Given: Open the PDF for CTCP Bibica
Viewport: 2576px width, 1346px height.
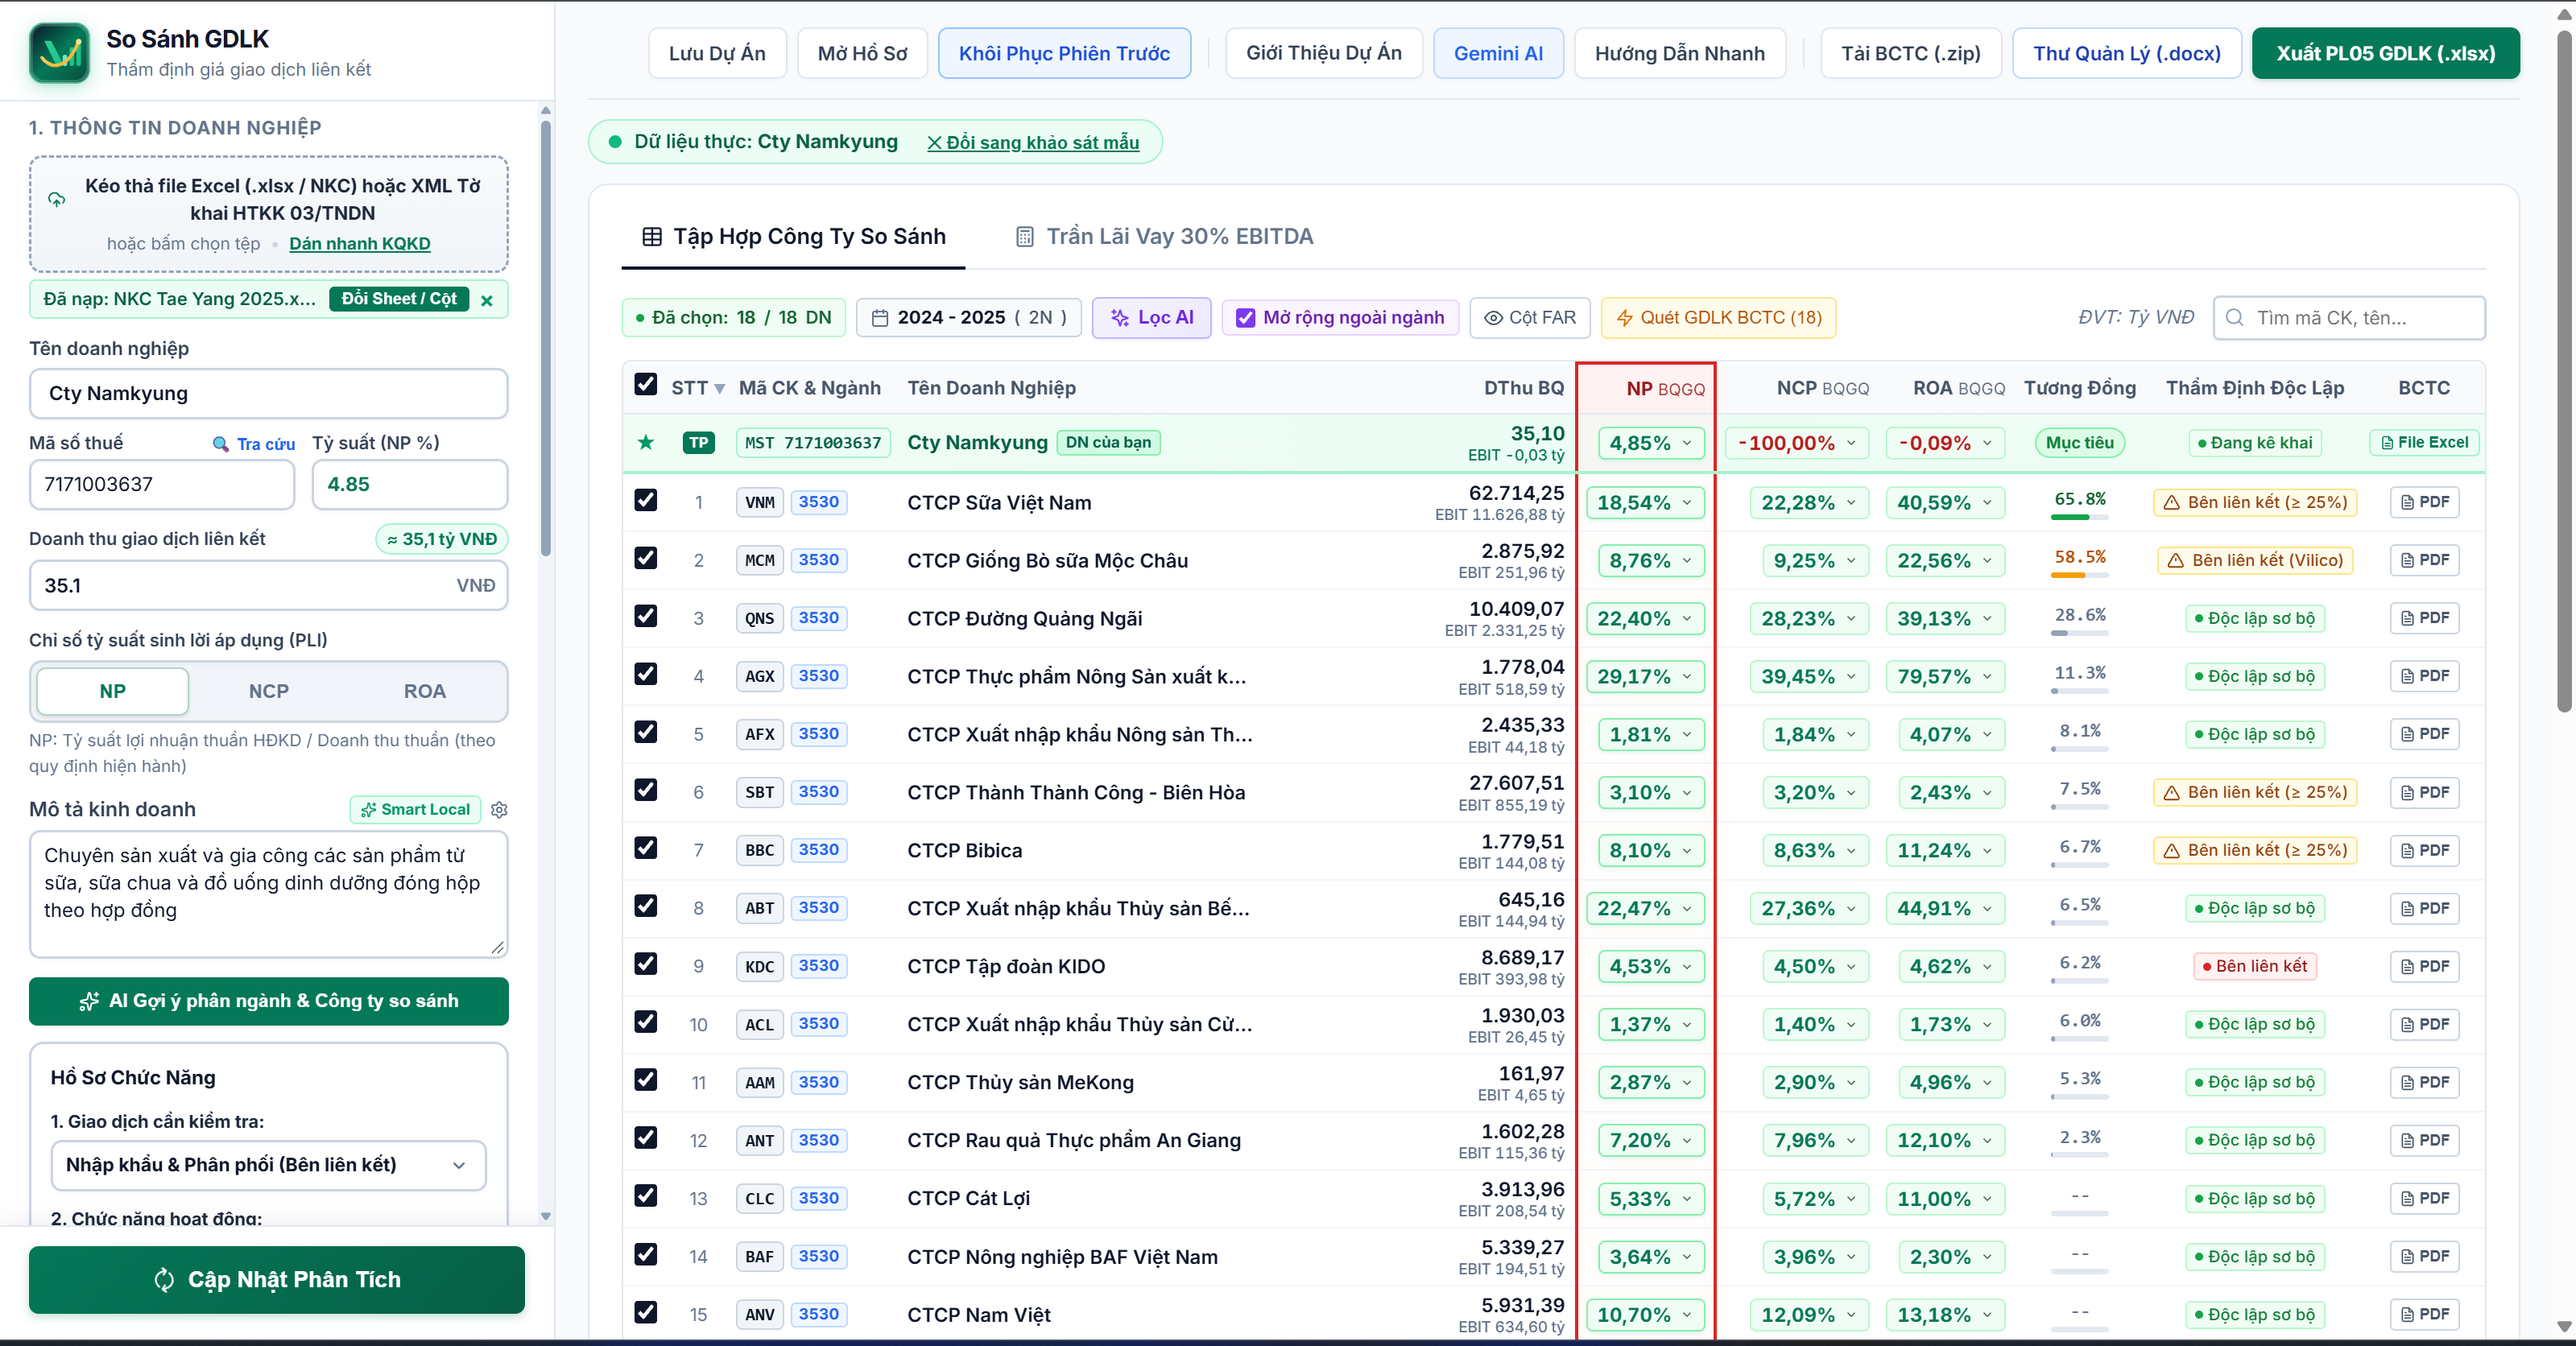Looking at the screenshot, I should (2425, 850).
